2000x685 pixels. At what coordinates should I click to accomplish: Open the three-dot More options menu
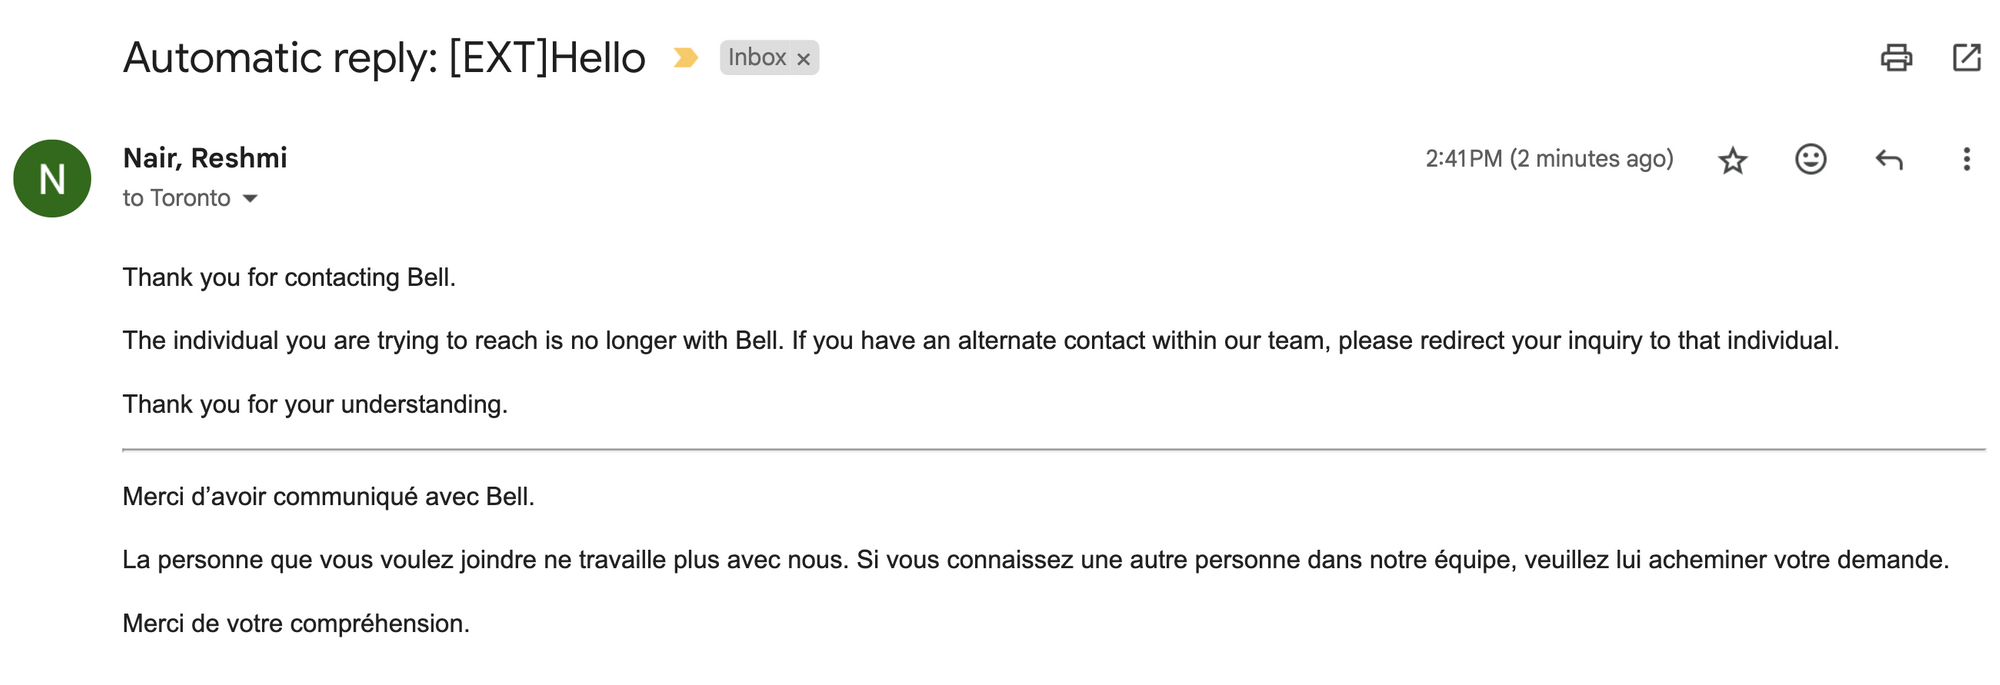click(1966, 159)
